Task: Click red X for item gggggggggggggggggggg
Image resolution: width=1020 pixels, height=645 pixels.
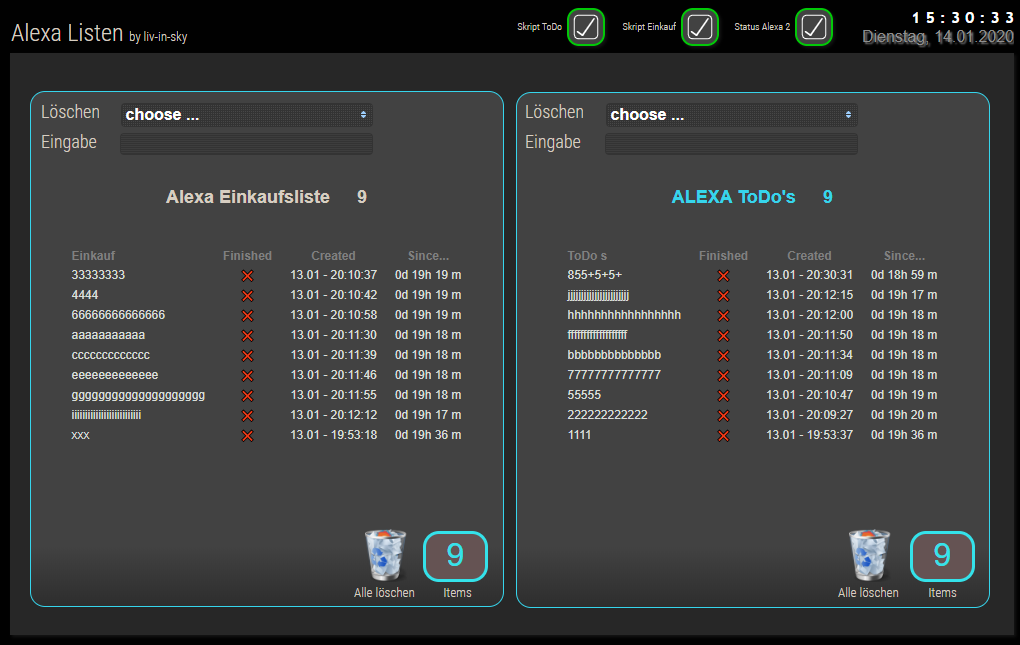Action: [x=247, y=396]
